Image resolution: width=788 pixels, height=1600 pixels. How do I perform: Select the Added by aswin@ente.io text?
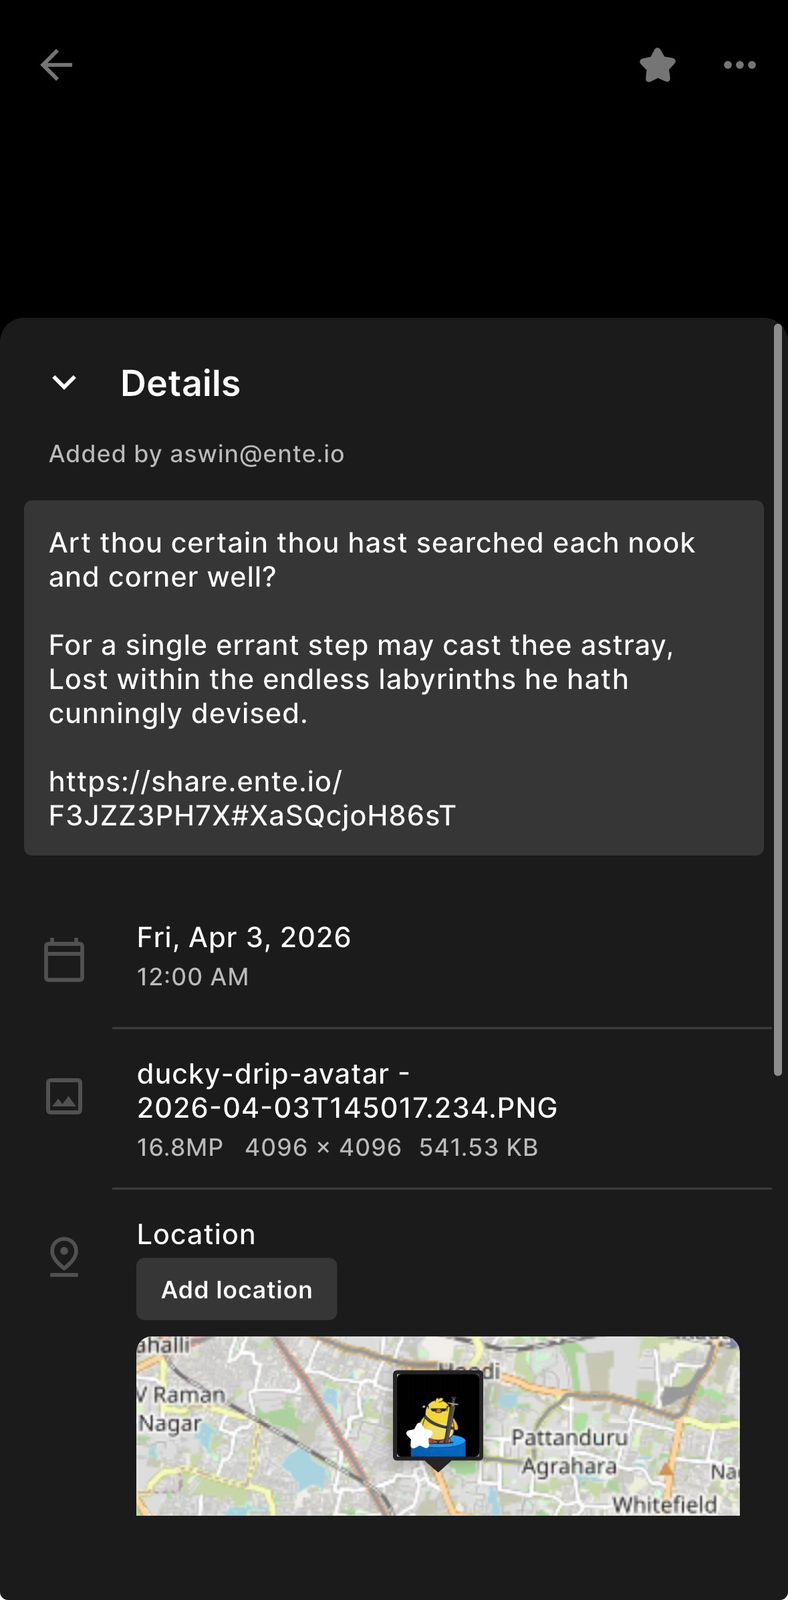click(196, 454)
